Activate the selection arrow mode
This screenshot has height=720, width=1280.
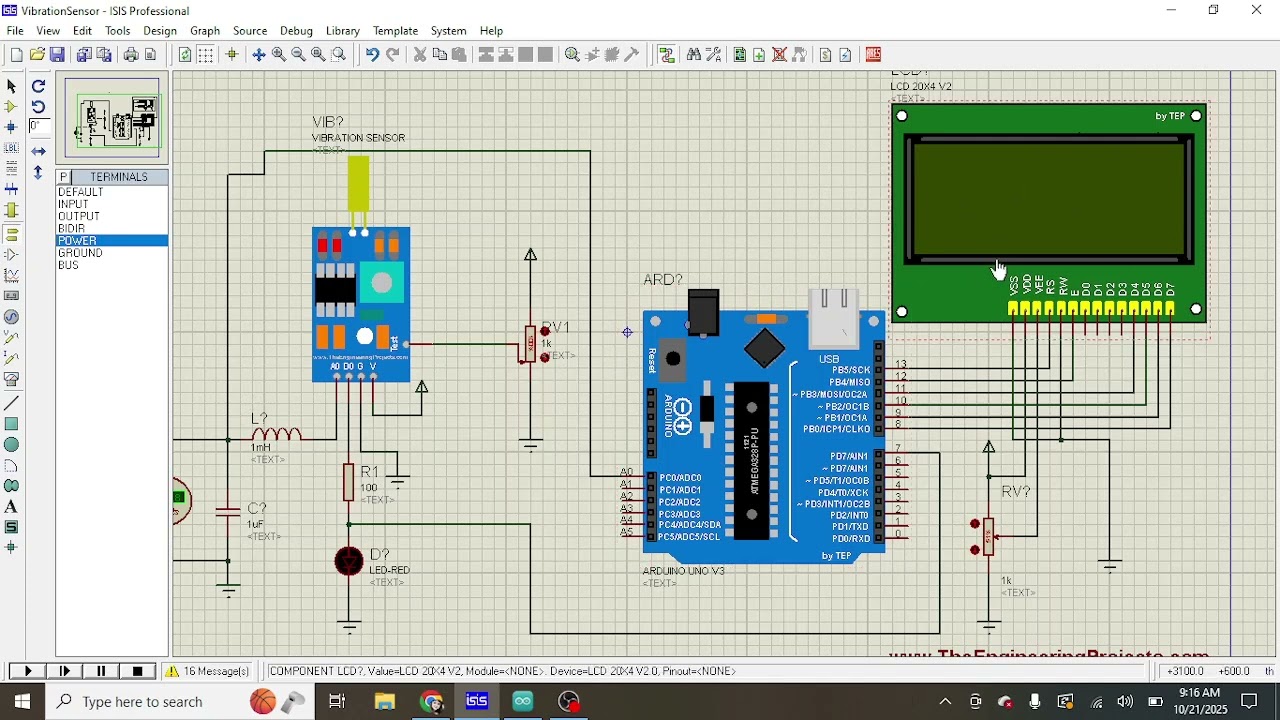(12, 86)
